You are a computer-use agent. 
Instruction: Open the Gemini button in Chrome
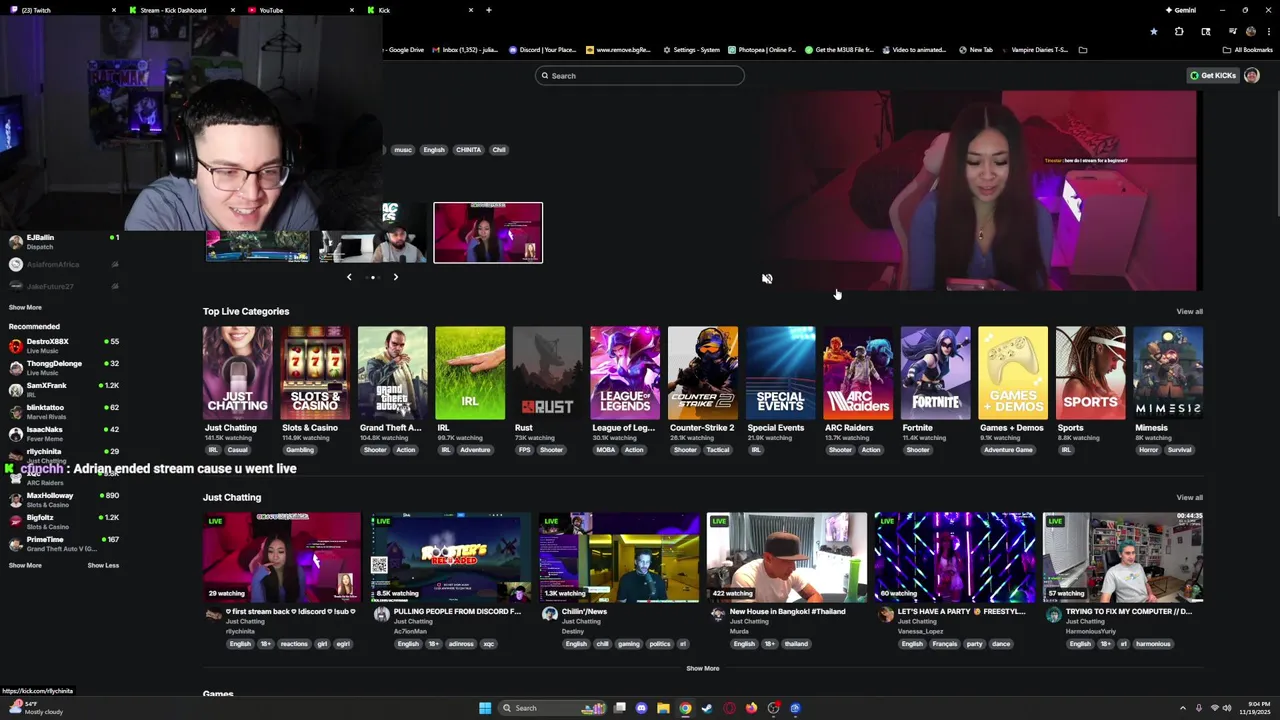point(1181,10)
